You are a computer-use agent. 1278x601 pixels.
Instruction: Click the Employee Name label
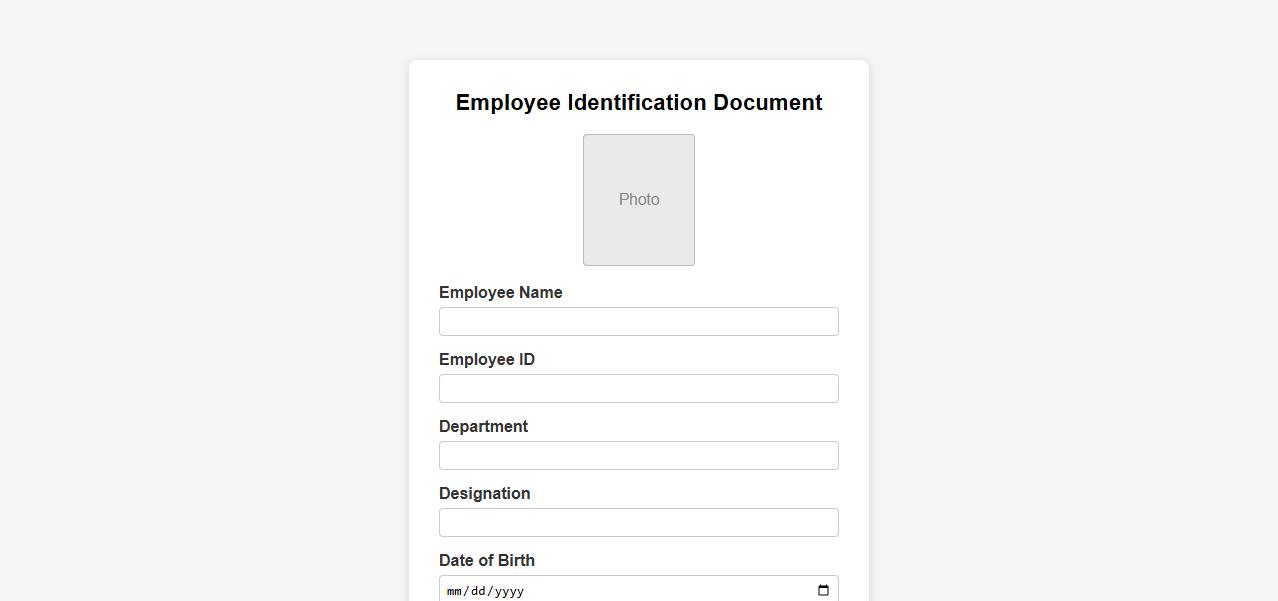[x=500, y=293]
